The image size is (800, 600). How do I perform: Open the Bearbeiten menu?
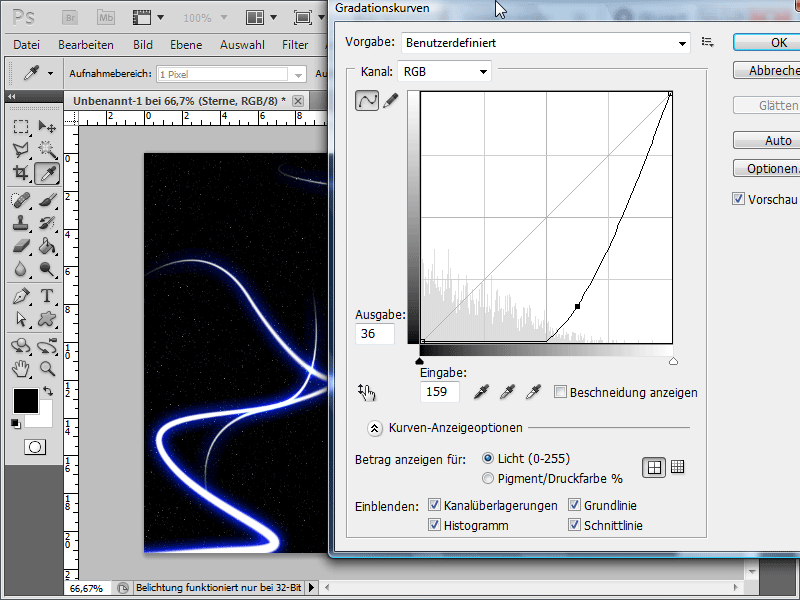click(x=86, y=45)
